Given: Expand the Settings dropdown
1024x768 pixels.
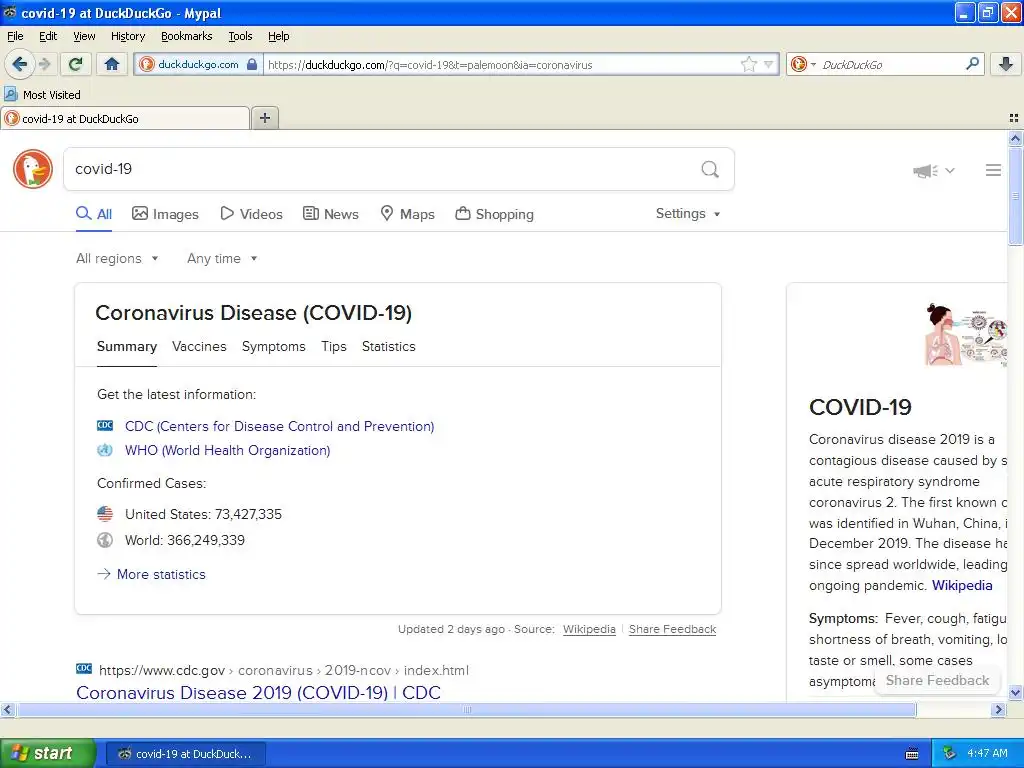Looking at the screenshot, I should coord(688,214).
